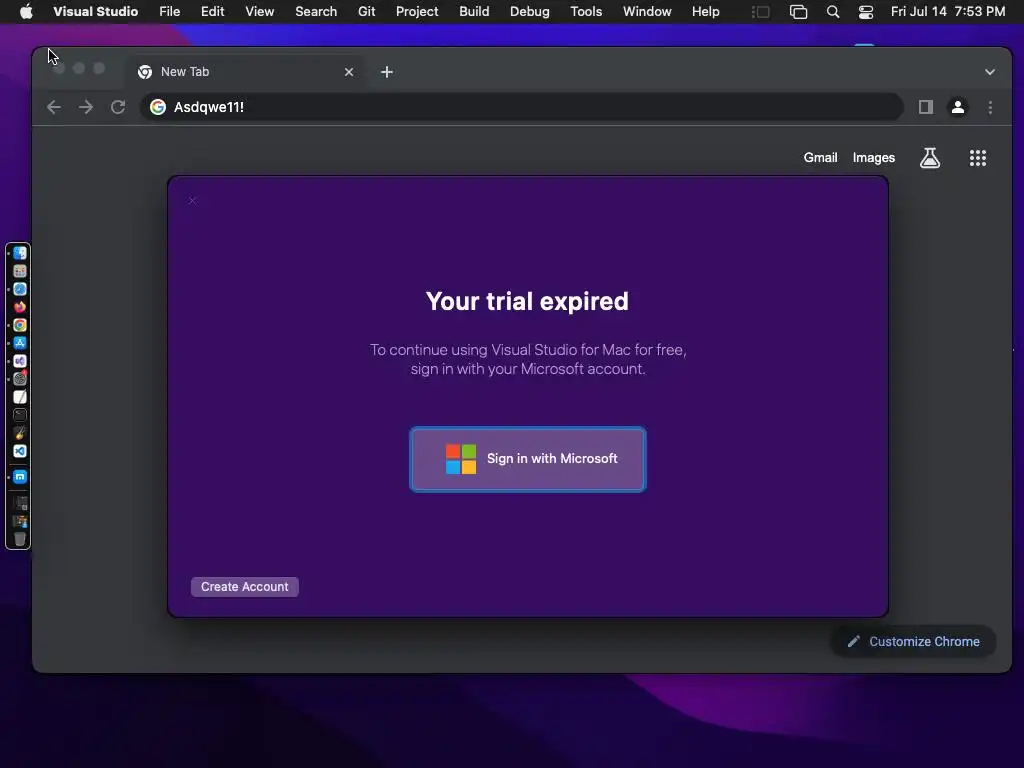
Task: Select the New Tab tab
Action: coord(244,72)
